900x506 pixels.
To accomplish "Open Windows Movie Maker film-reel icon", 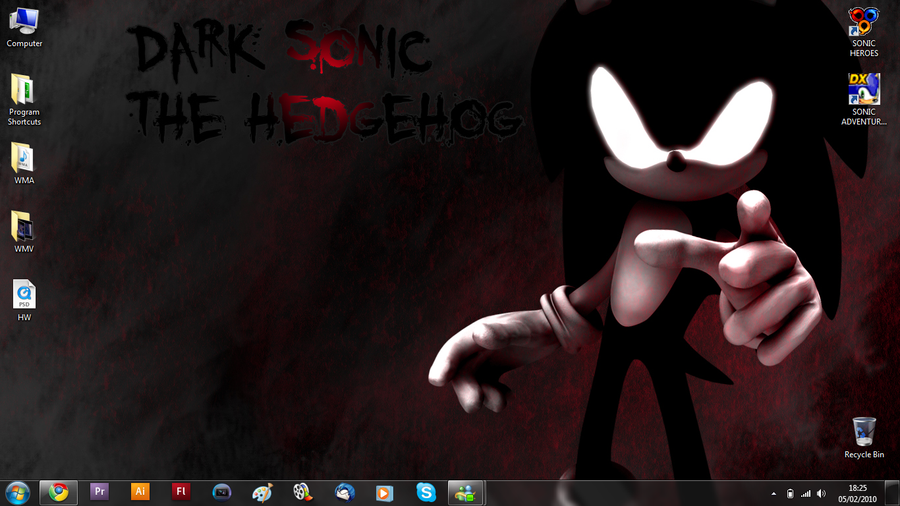I will point(302,492).
